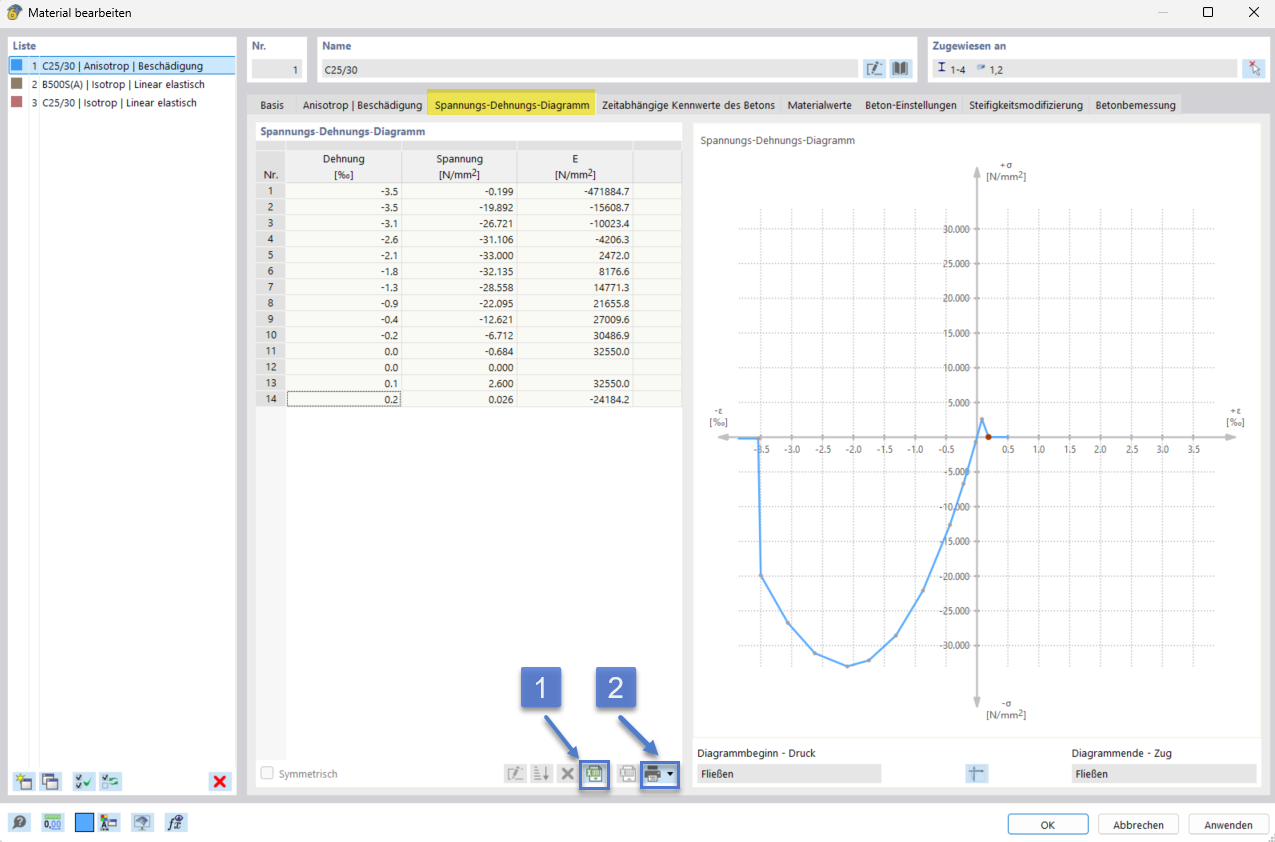Click the red swatch of material 3
1275x842 pixels.
(16, 102)
